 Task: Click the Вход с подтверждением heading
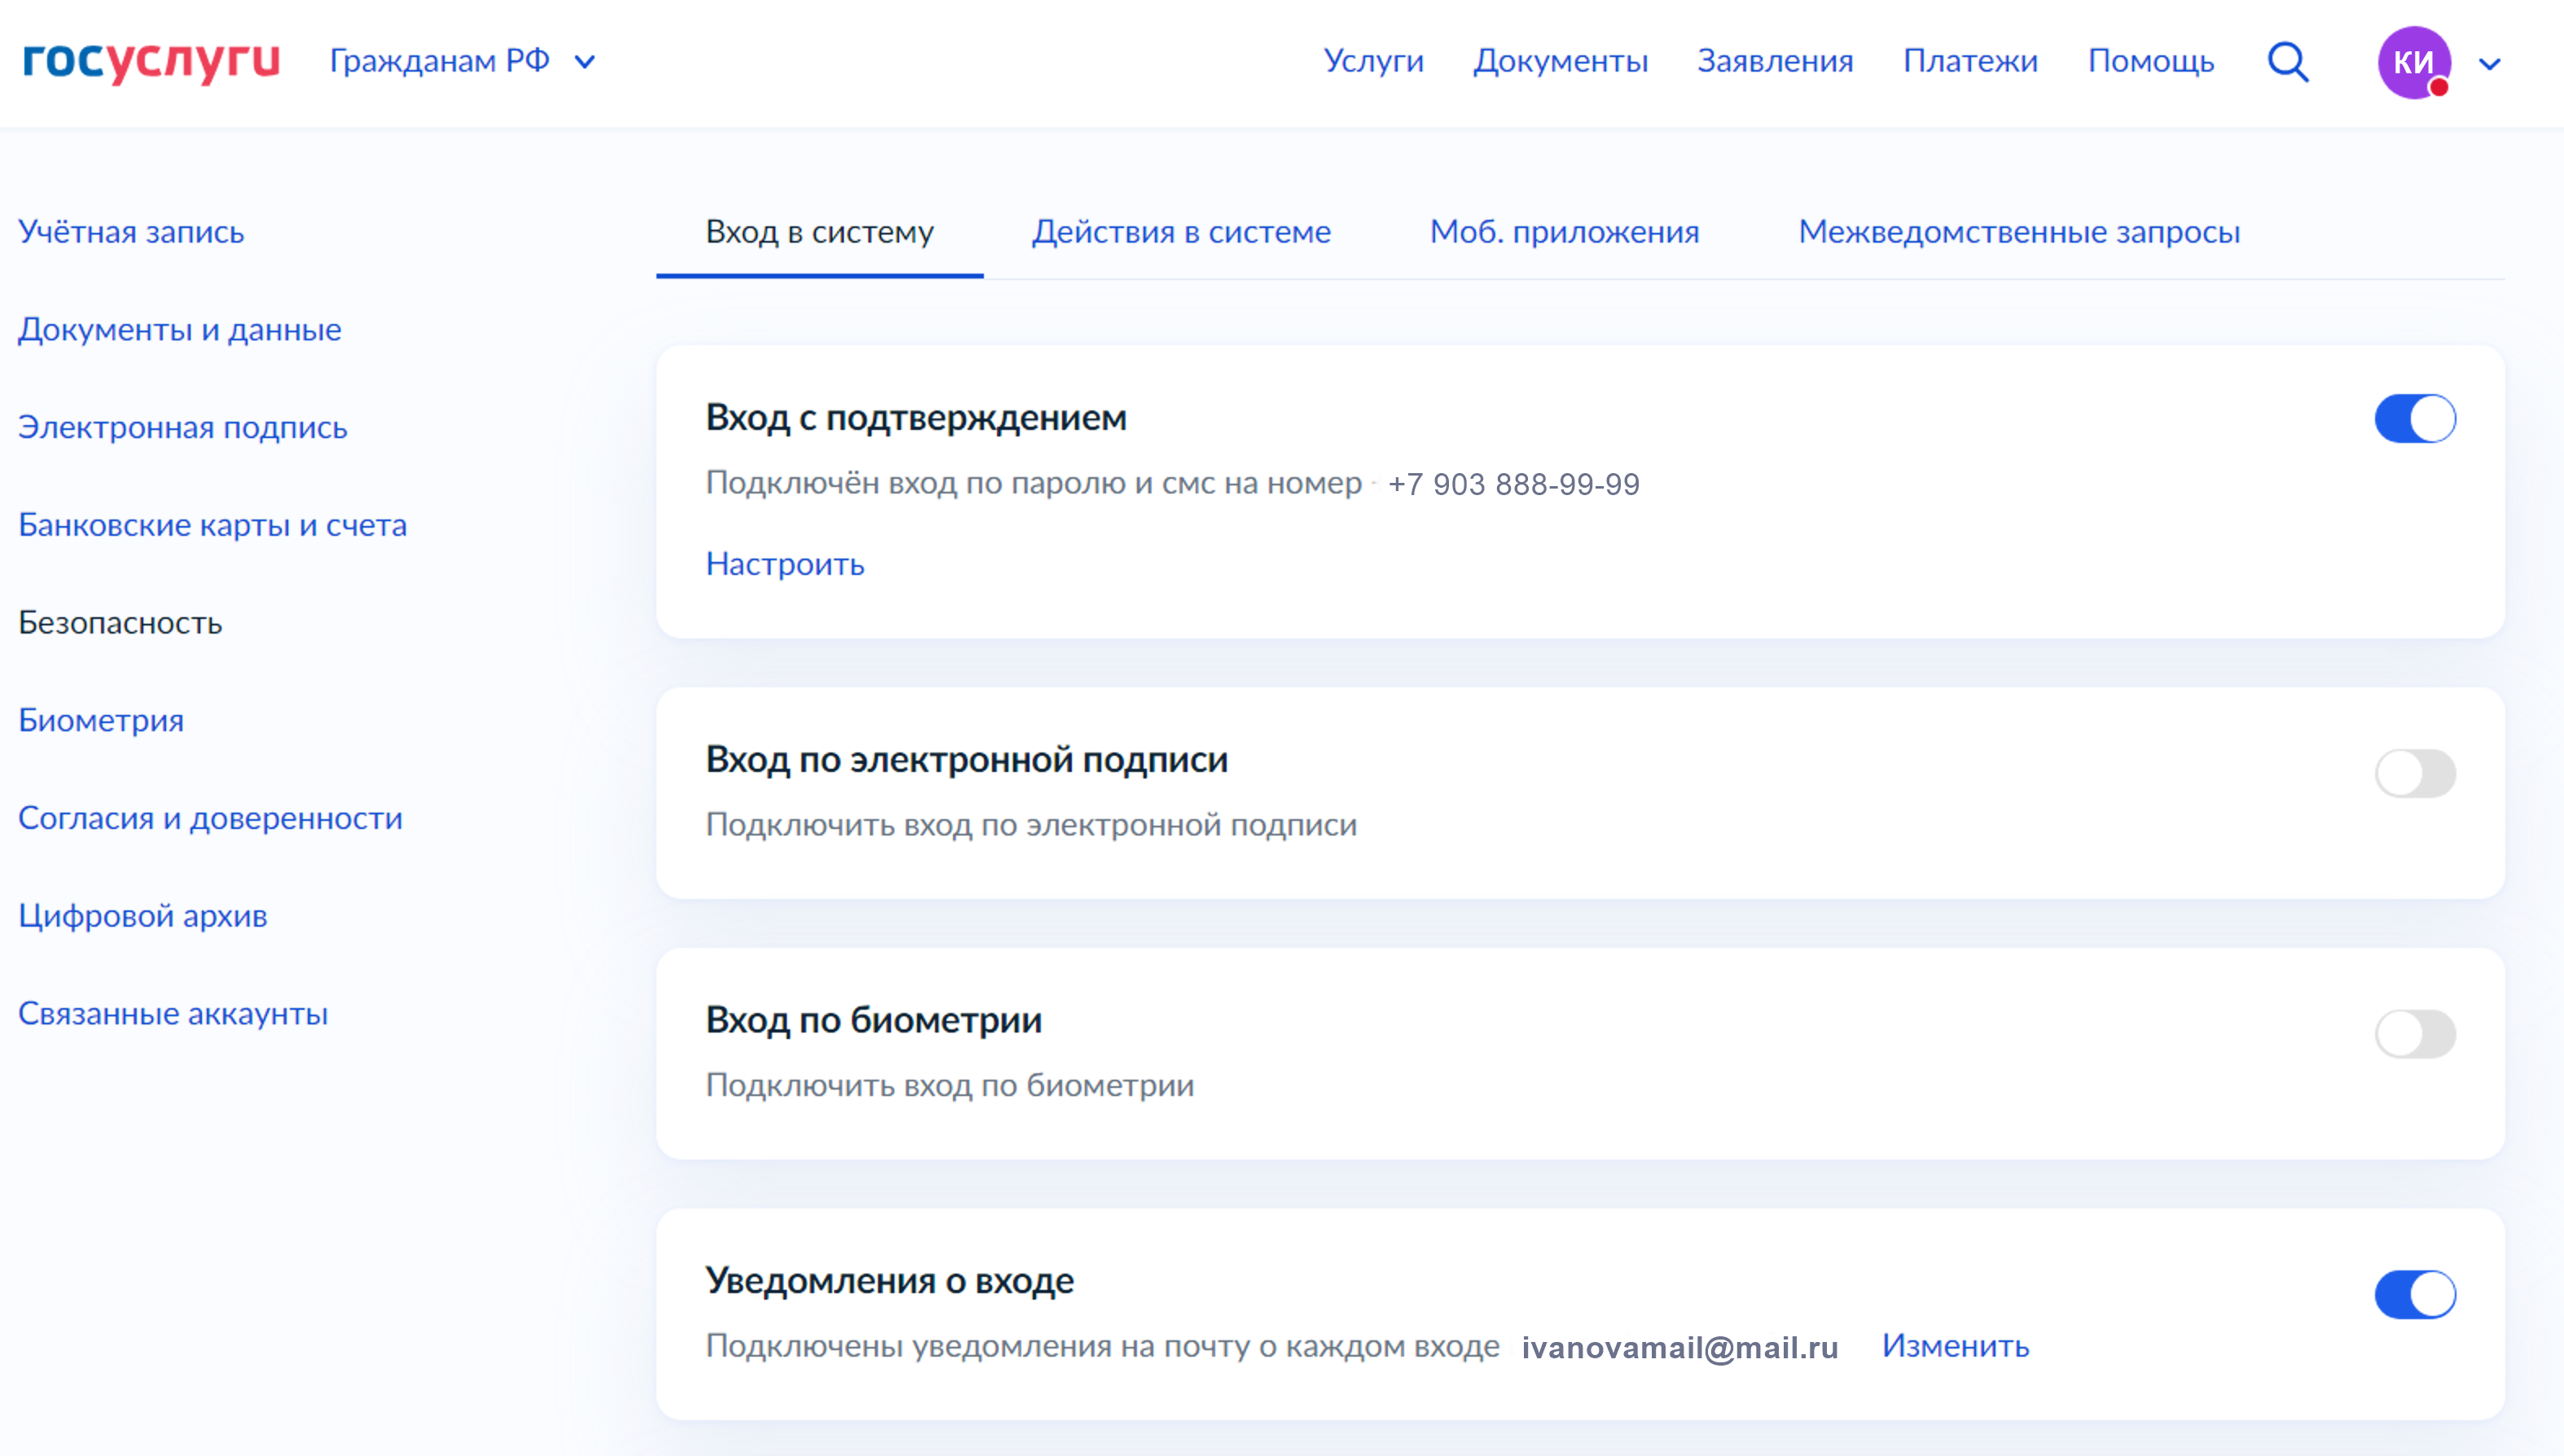916,418
